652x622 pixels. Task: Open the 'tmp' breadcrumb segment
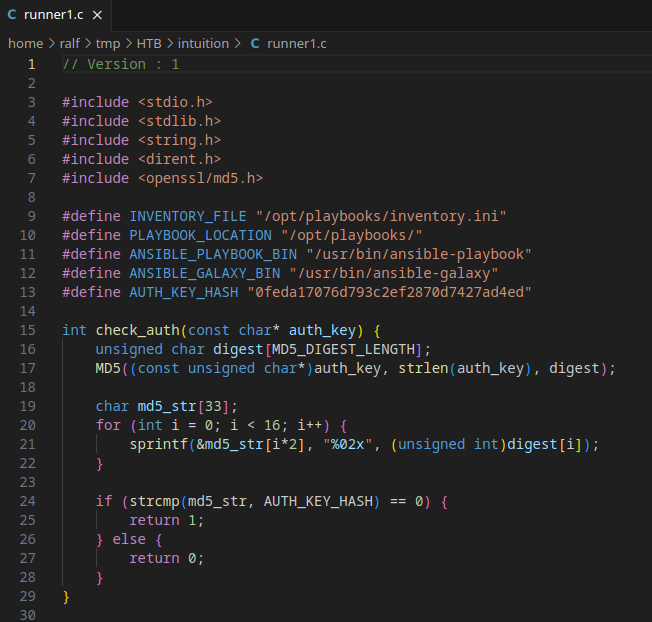(108, 43)
